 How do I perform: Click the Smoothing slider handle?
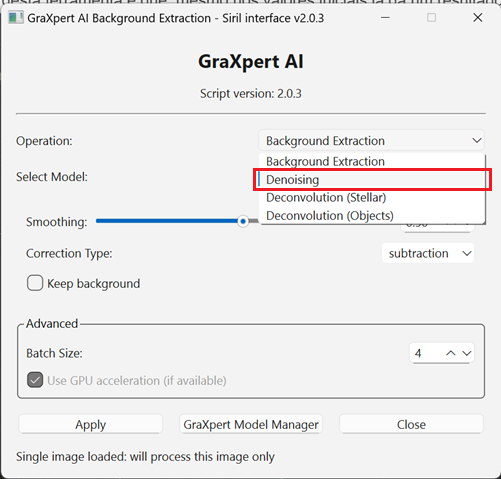243,221
